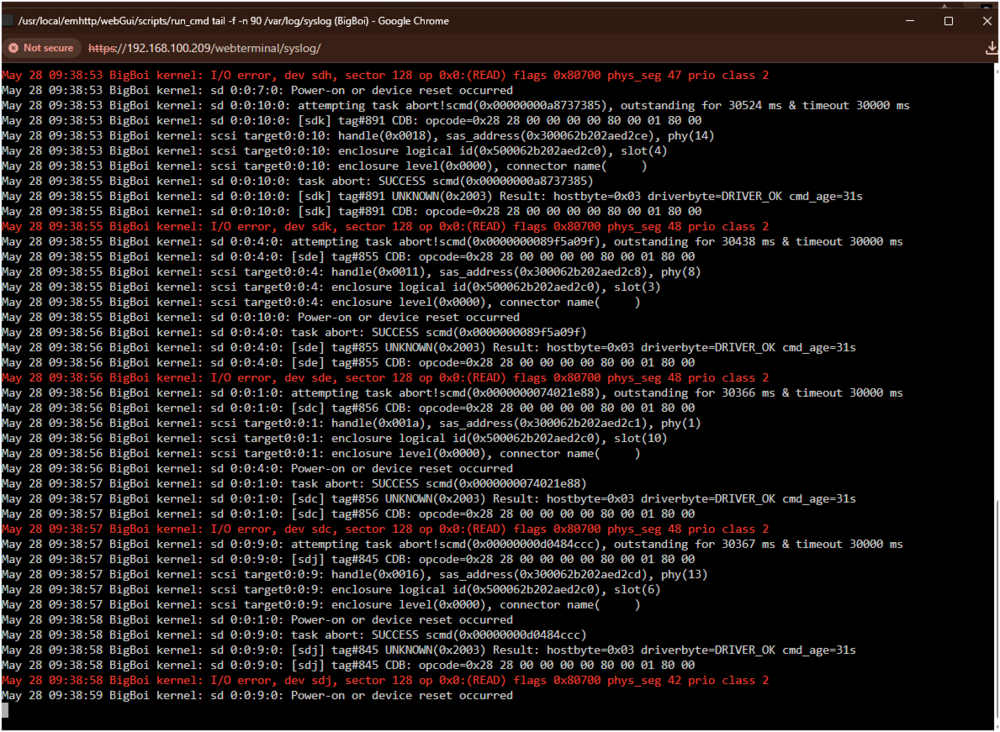Click the '[sde] tag#855 UNKNOWN(0x2003)' line
The image size is (1000, 732).
429,348
